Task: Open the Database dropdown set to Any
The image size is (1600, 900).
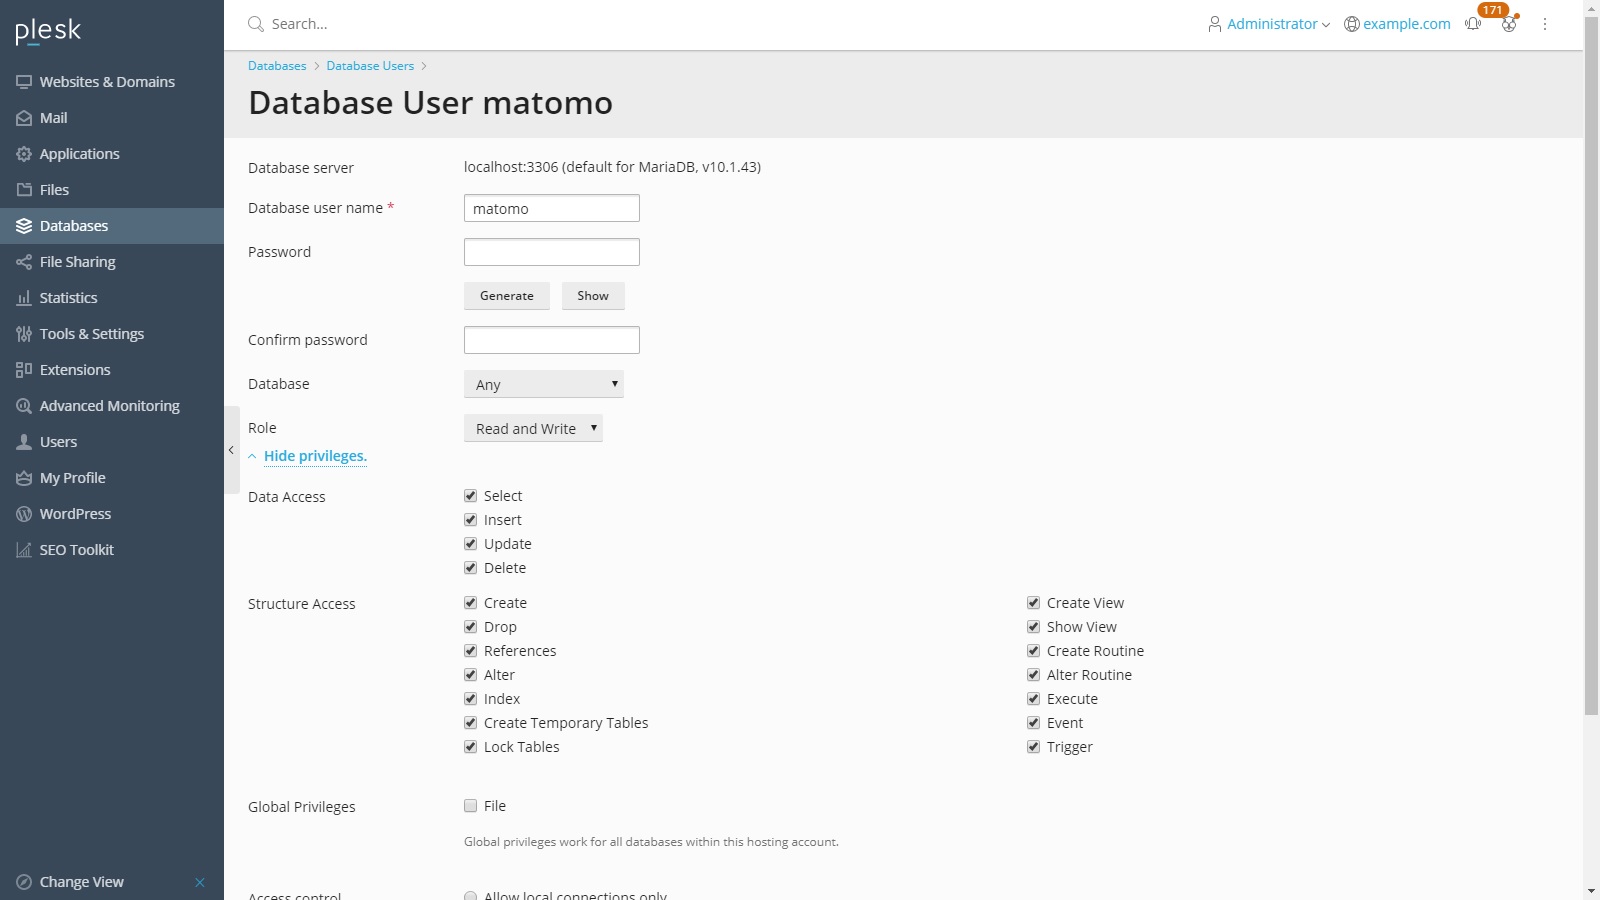Action: click(543, 384)
